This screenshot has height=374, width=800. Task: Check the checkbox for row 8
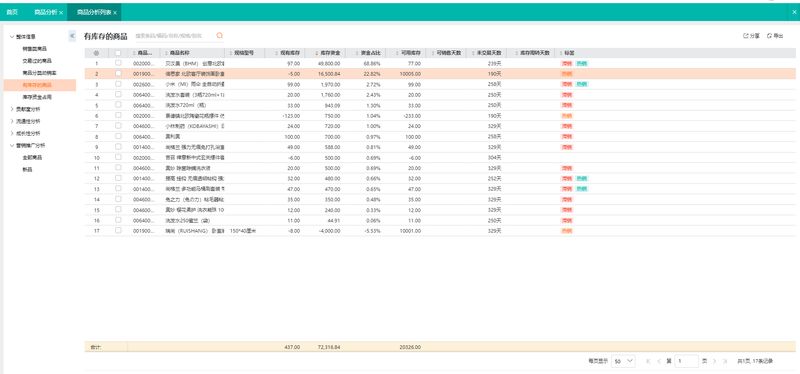[x=118, y=136]
